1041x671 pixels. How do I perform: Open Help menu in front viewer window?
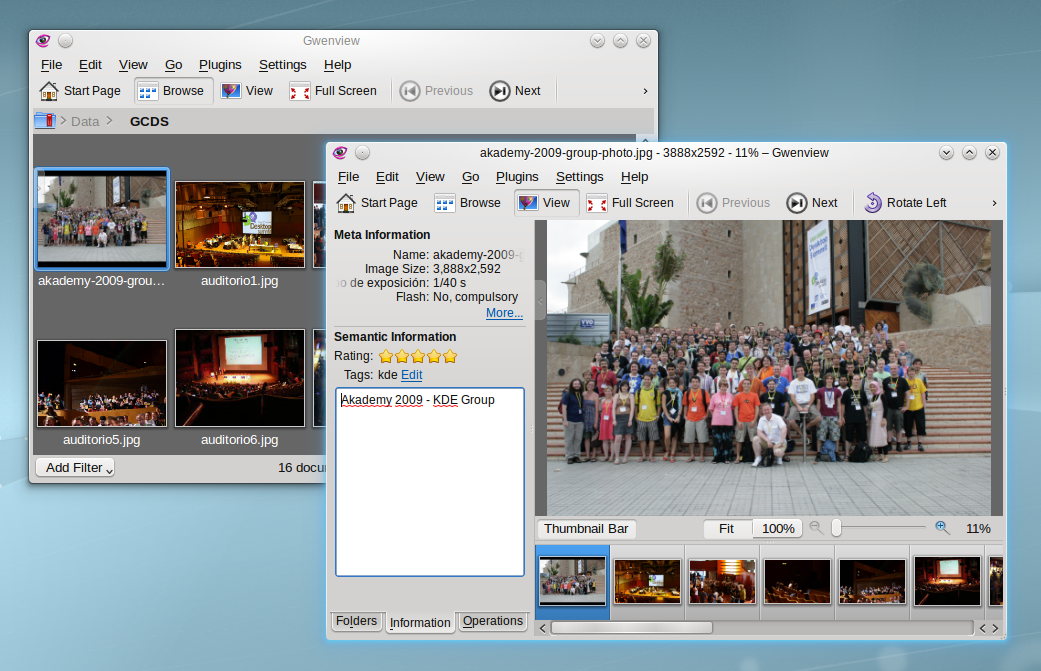634,177
